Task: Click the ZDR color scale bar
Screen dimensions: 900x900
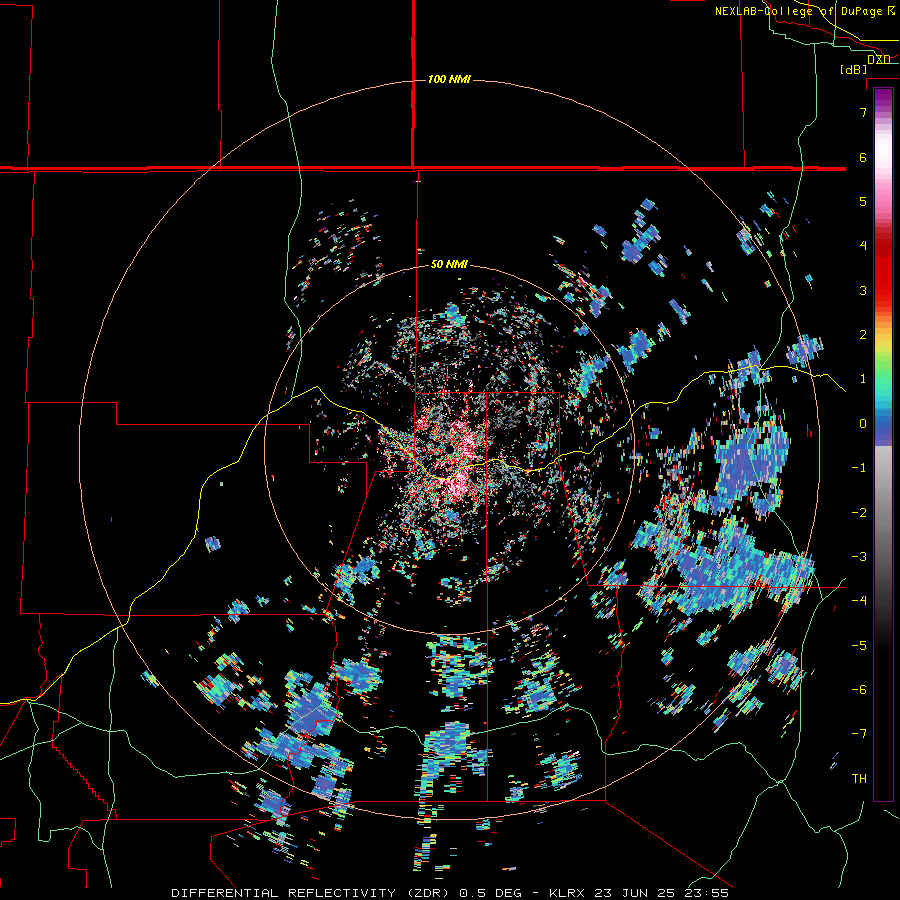Action: (x=883, y=444)
